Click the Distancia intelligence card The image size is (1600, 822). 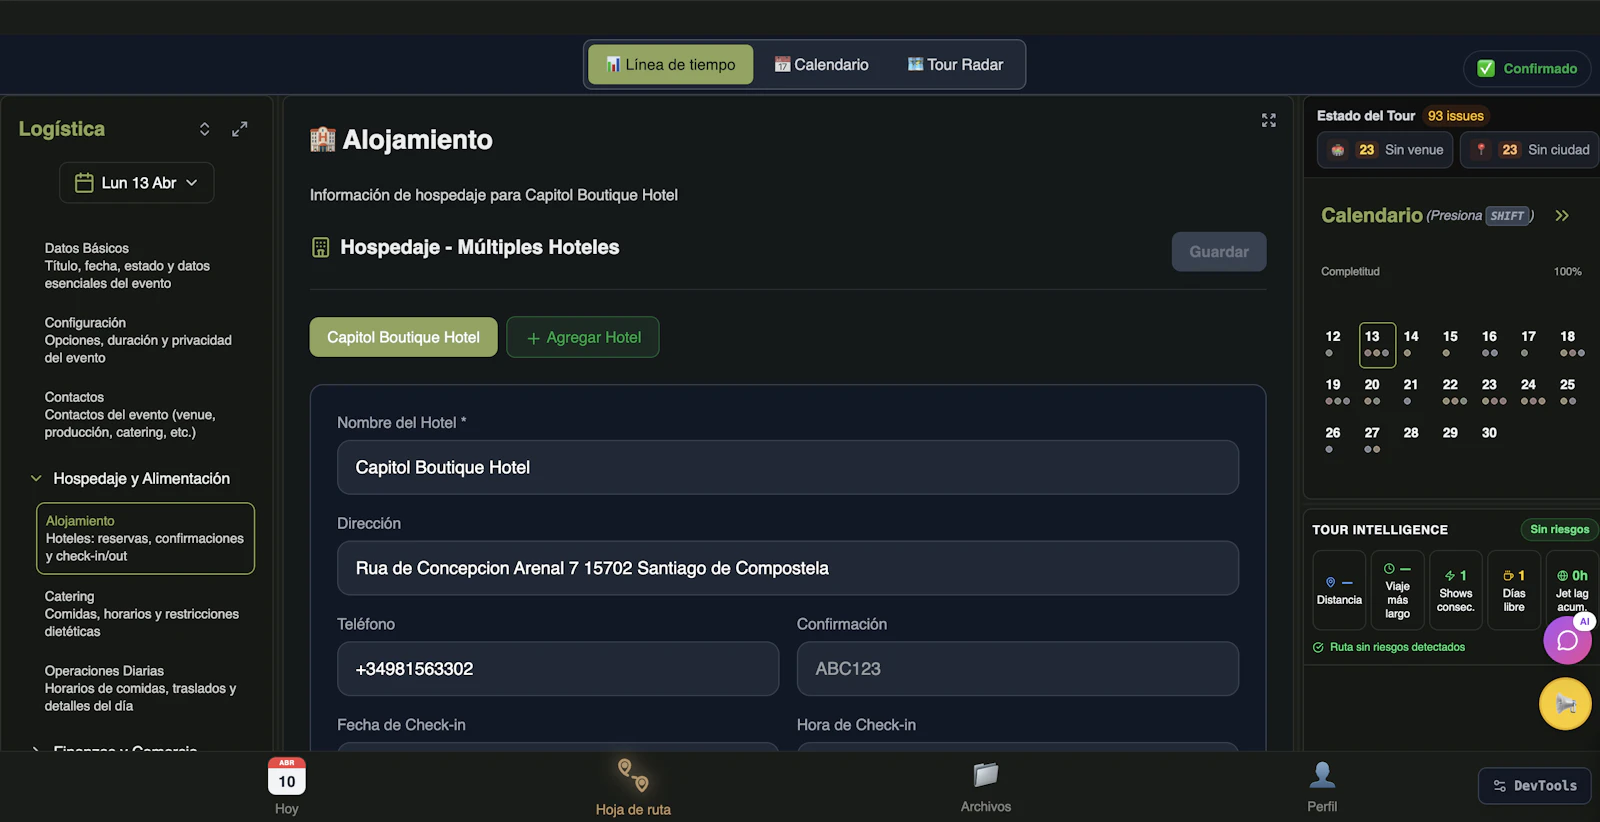(1339, 590)
